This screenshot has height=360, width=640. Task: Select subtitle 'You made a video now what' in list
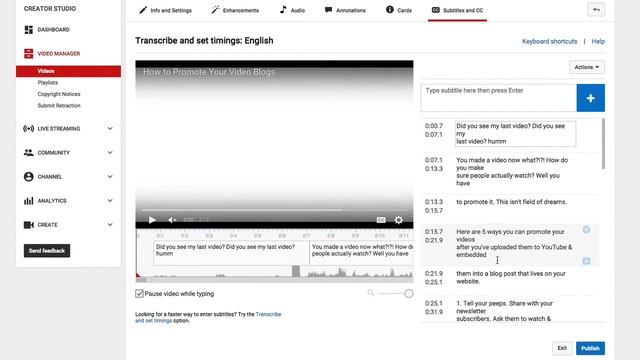coord(512,171)
